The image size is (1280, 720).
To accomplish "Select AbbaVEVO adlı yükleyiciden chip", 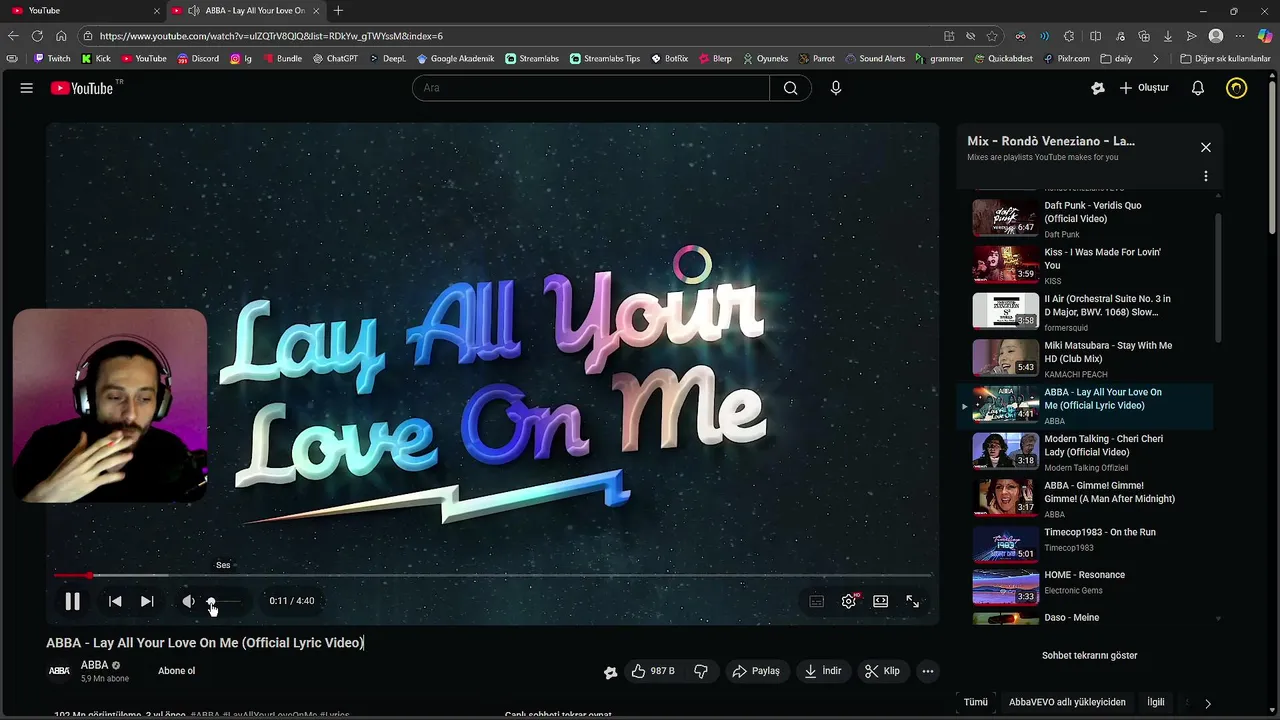I will 1067,702.
